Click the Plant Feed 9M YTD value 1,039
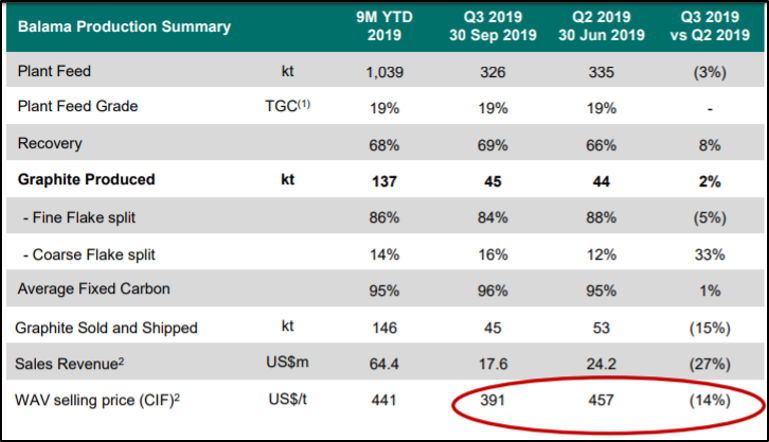The image size is (769, 442). (x=384, y=73)
